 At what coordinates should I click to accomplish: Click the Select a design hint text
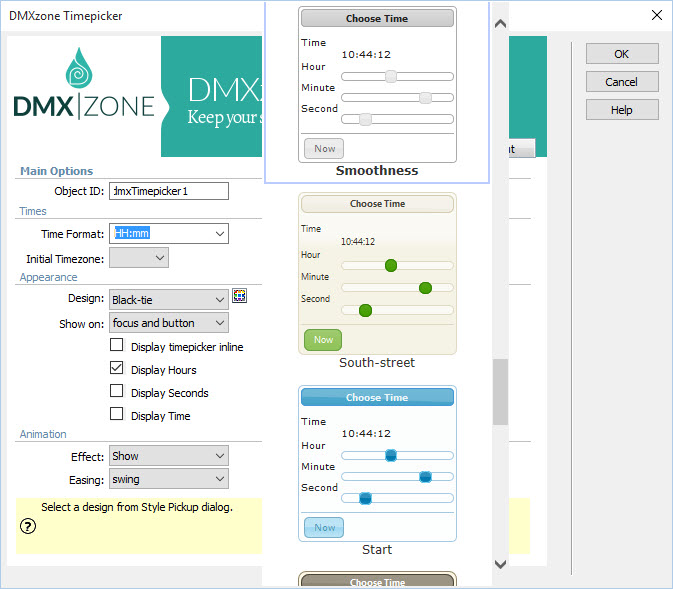[137, 507]
